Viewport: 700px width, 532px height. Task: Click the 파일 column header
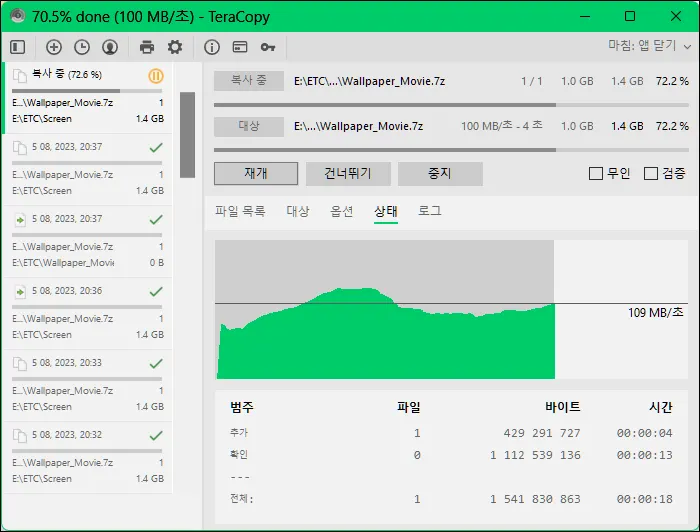408,407
